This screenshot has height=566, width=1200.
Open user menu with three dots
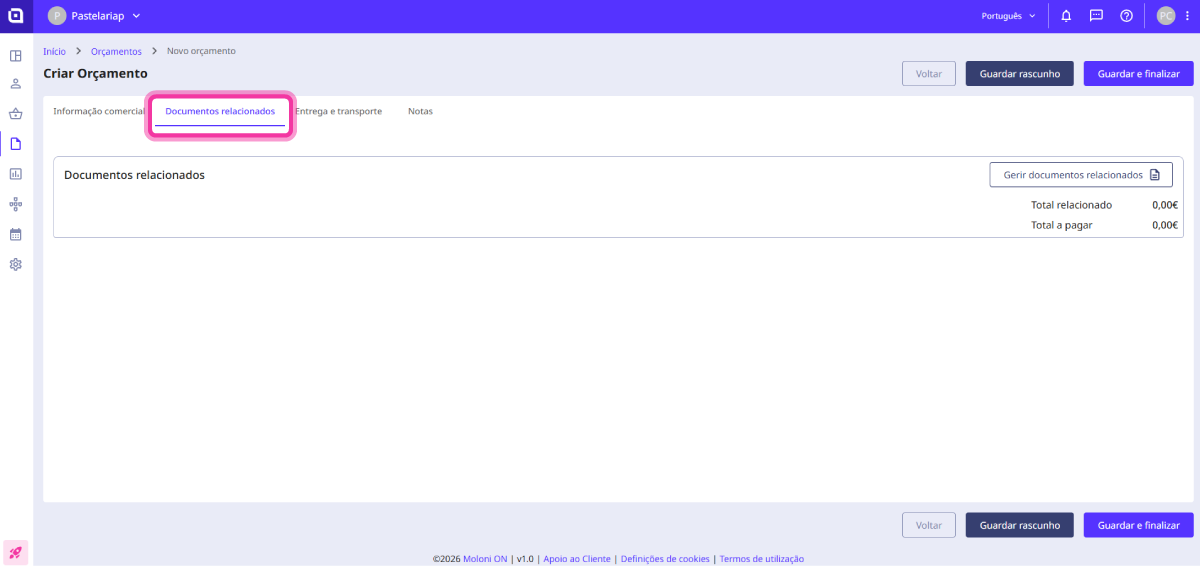[x=1186, y=16]
